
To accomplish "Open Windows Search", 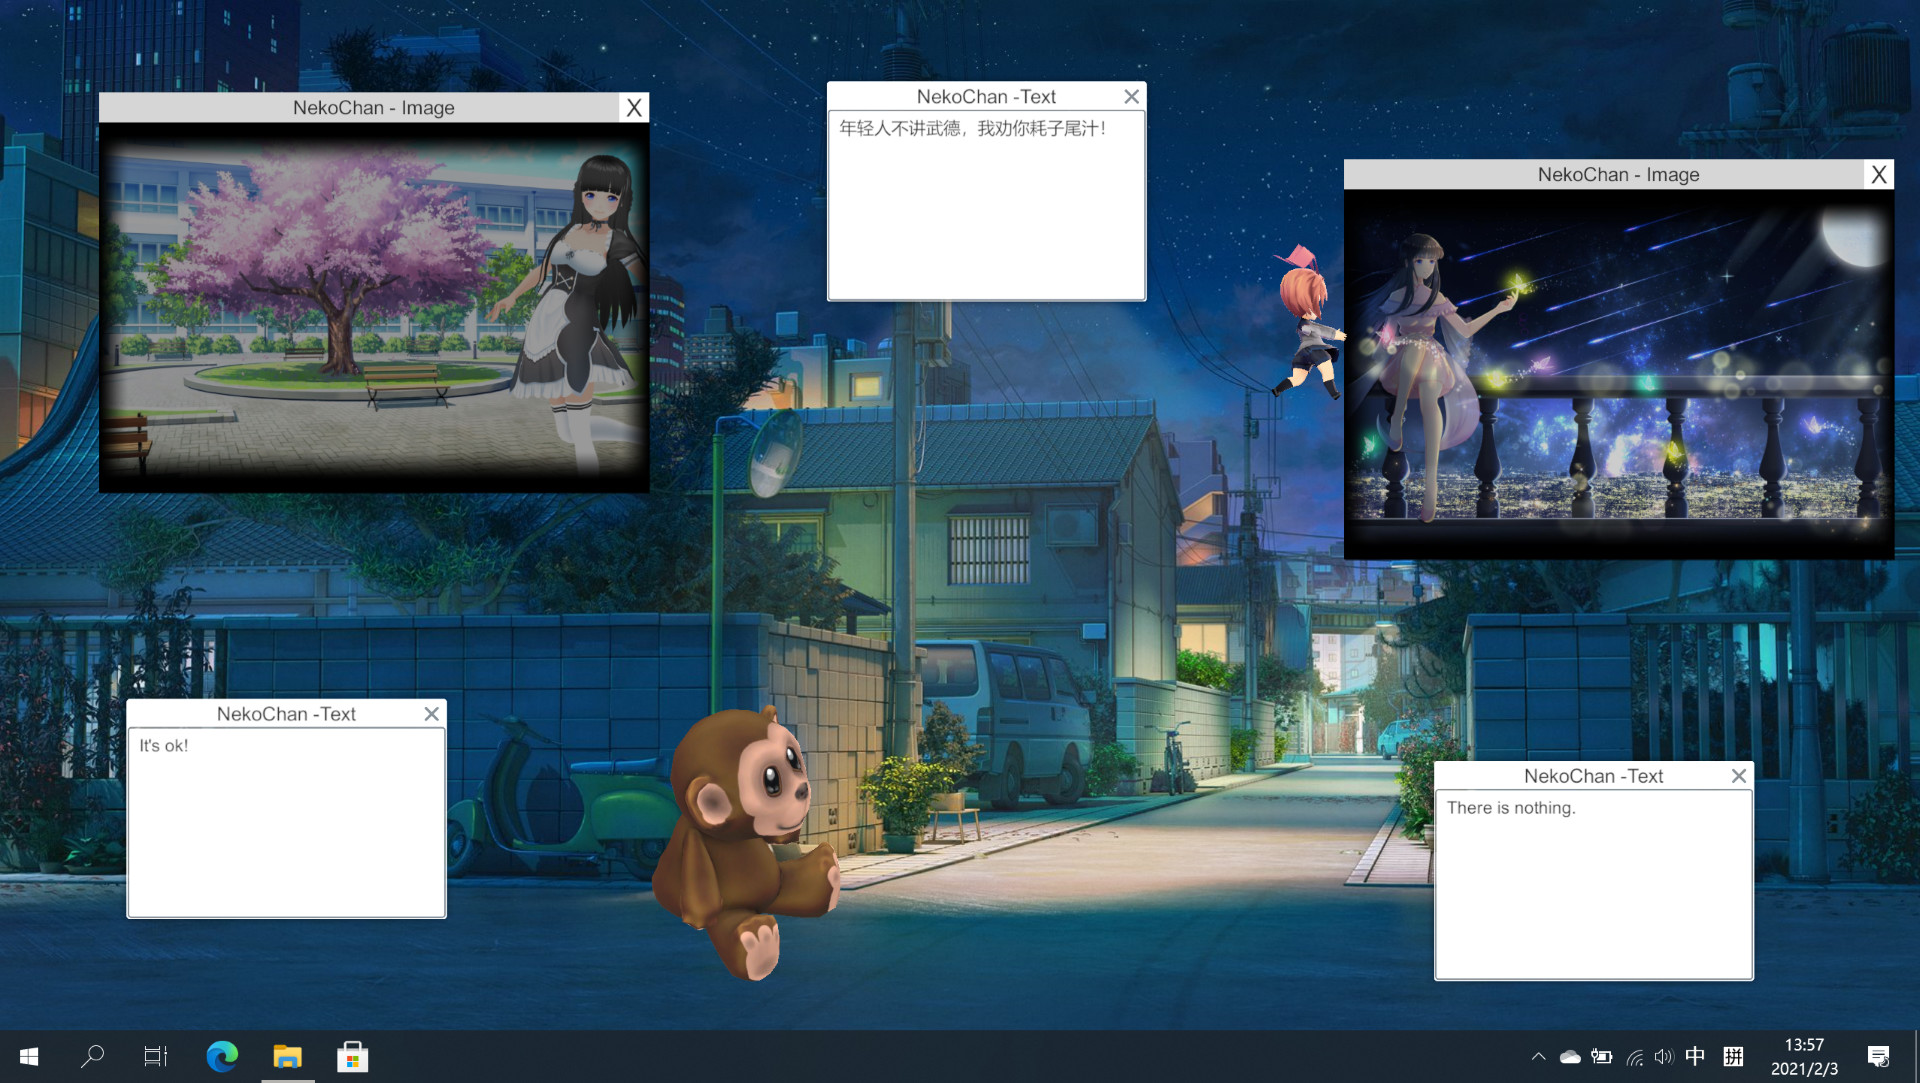I will pos(92,1056).
